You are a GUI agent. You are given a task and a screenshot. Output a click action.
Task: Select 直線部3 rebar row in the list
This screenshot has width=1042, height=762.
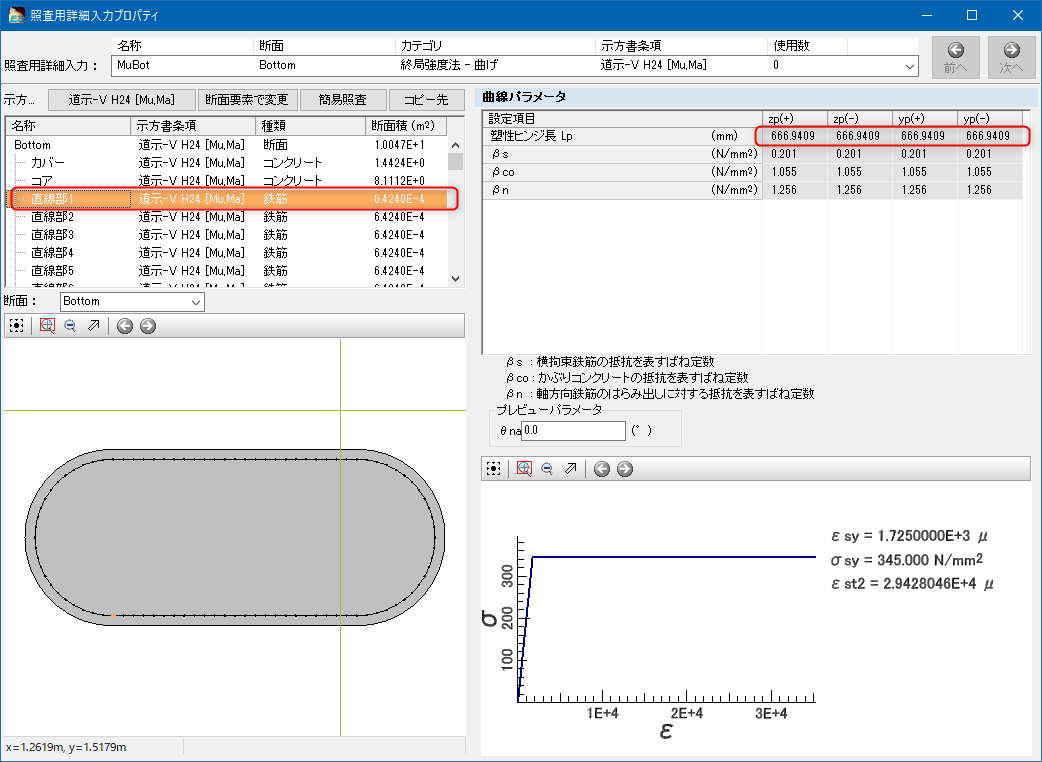click(x=52, y=235)
